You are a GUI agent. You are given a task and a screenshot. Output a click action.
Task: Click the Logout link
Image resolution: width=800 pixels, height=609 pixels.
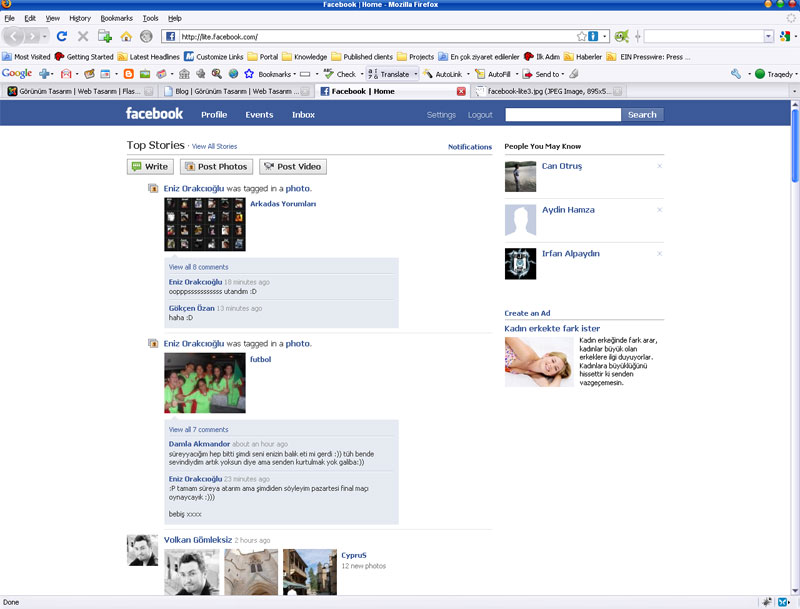pyautogui.click(x=480, y=115)
